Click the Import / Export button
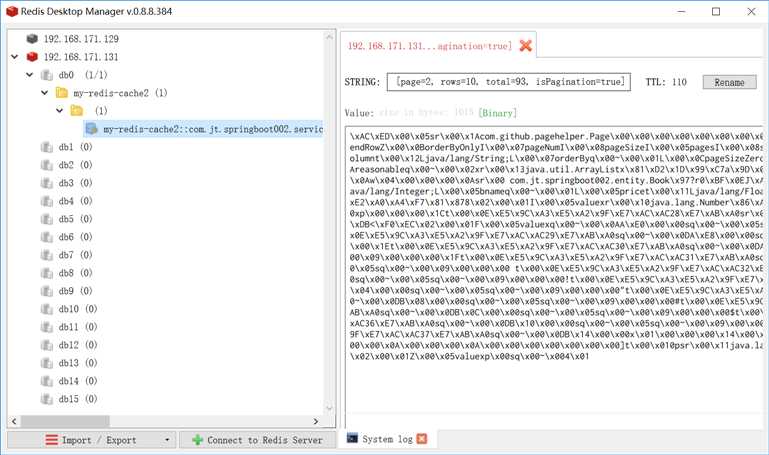Viewport: 769px width, 455px height. coord(91,440)
